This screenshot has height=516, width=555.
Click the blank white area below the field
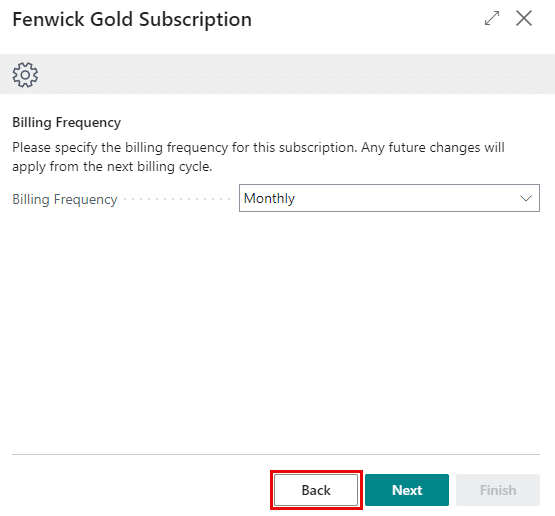click(276, 329)
